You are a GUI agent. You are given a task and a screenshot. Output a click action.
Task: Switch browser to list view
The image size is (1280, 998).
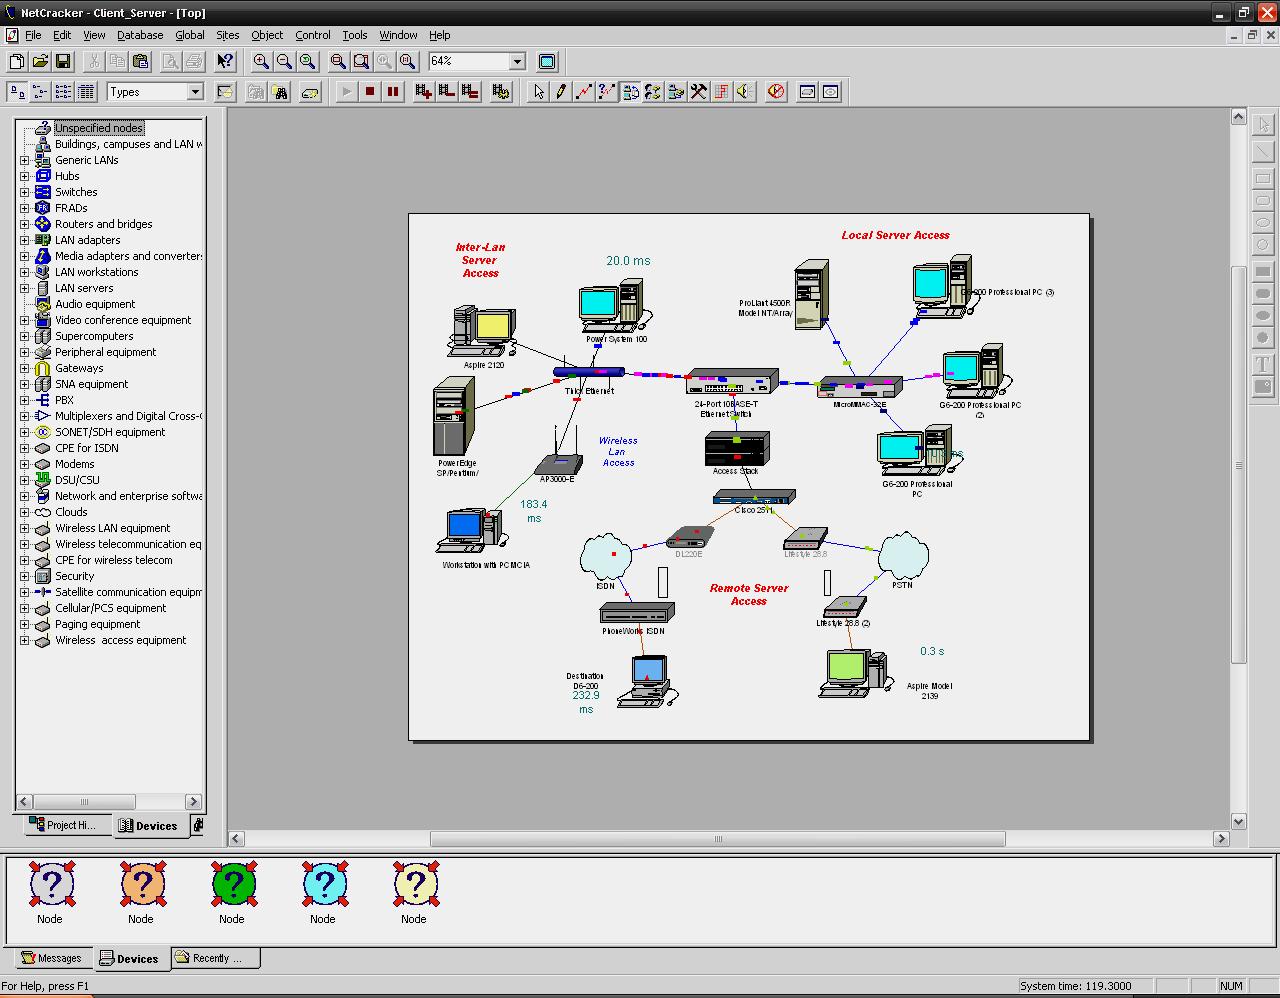click(x=63, y=92)
